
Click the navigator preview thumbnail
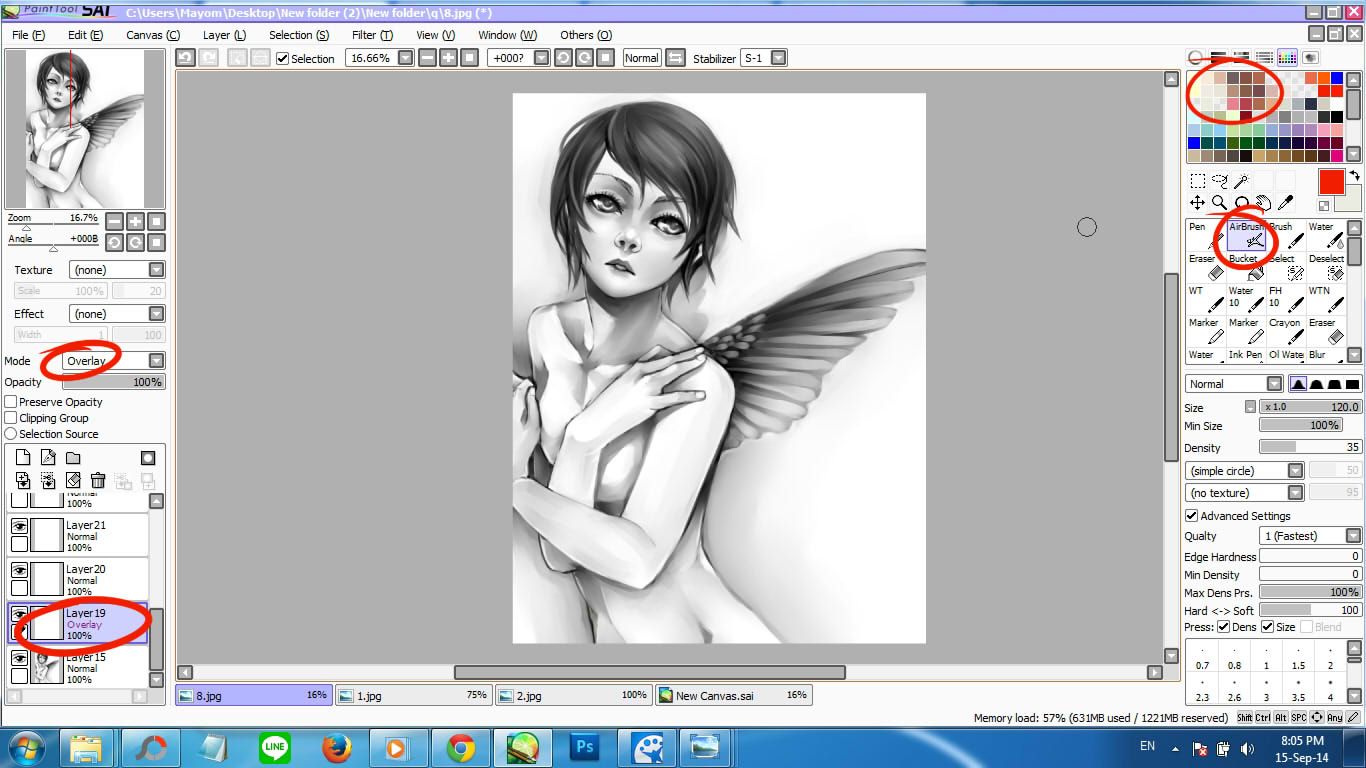(85, 129)
